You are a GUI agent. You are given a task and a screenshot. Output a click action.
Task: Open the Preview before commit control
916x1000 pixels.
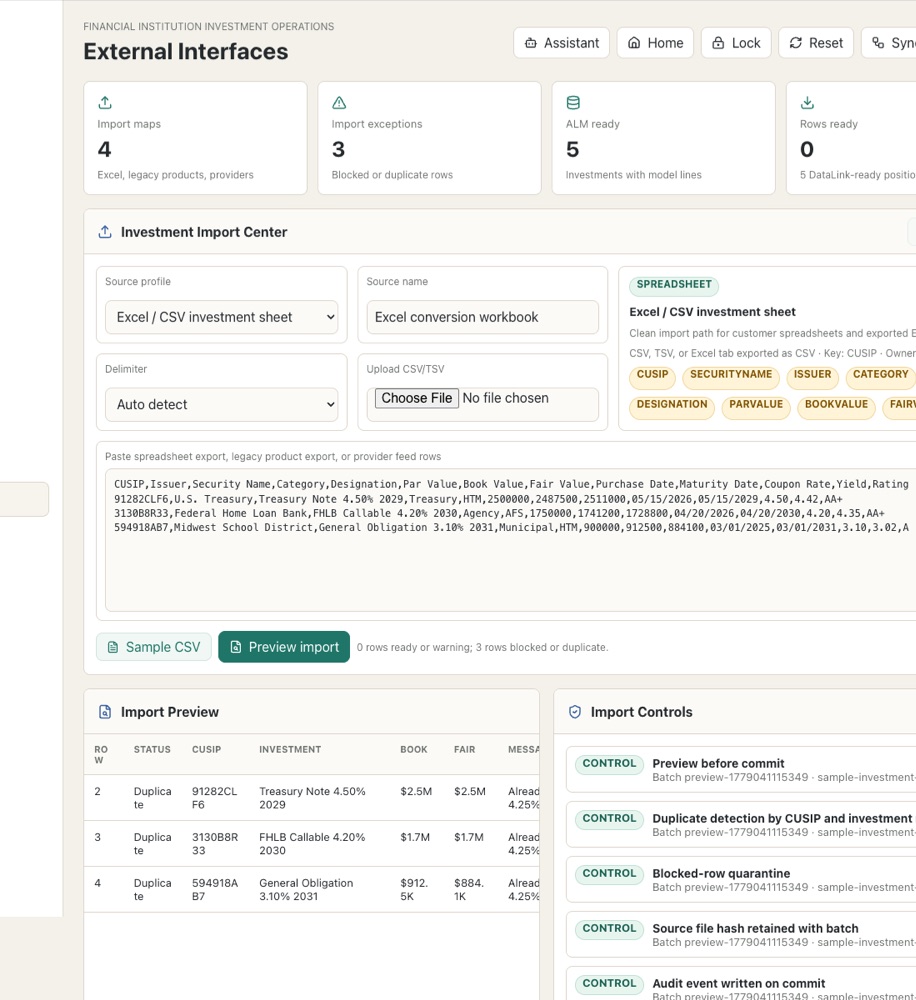coord(741,770)
